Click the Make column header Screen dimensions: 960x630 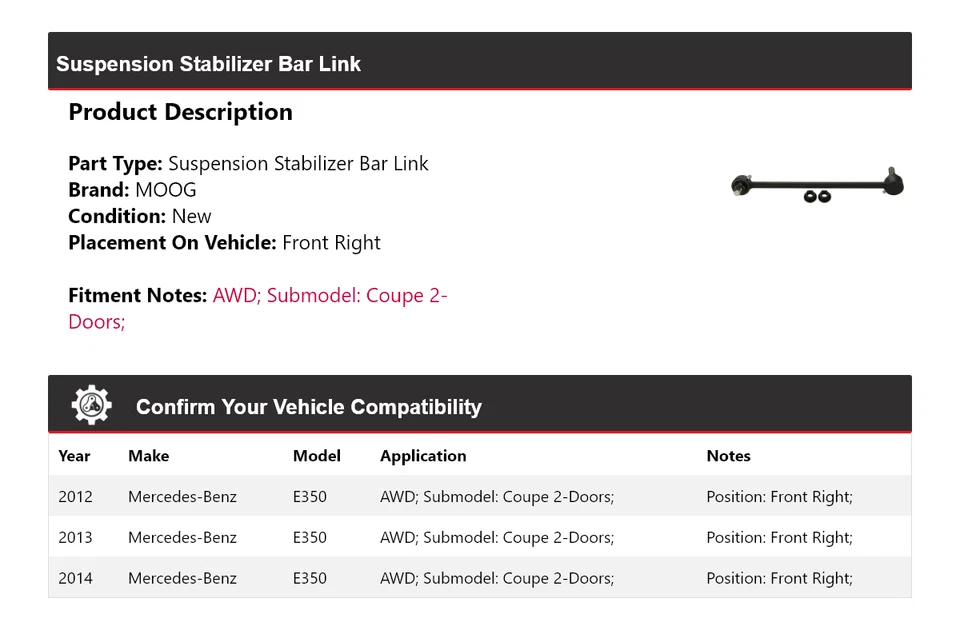click(148, 456)
